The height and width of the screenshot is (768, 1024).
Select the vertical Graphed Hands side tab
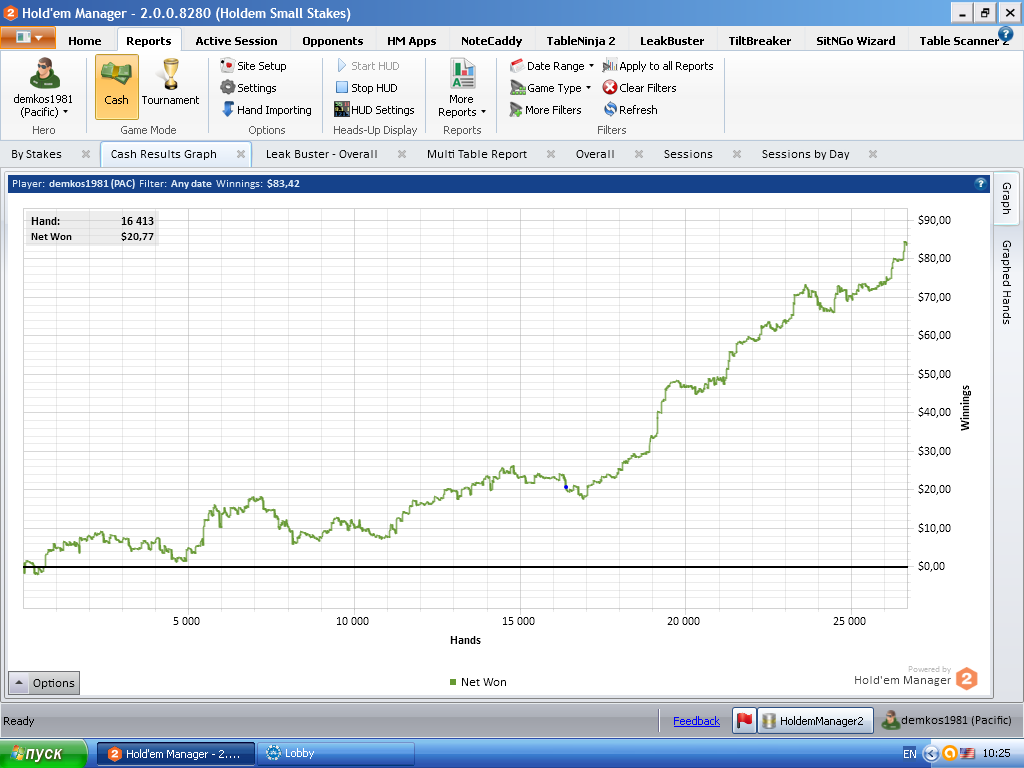[1006, 282]
